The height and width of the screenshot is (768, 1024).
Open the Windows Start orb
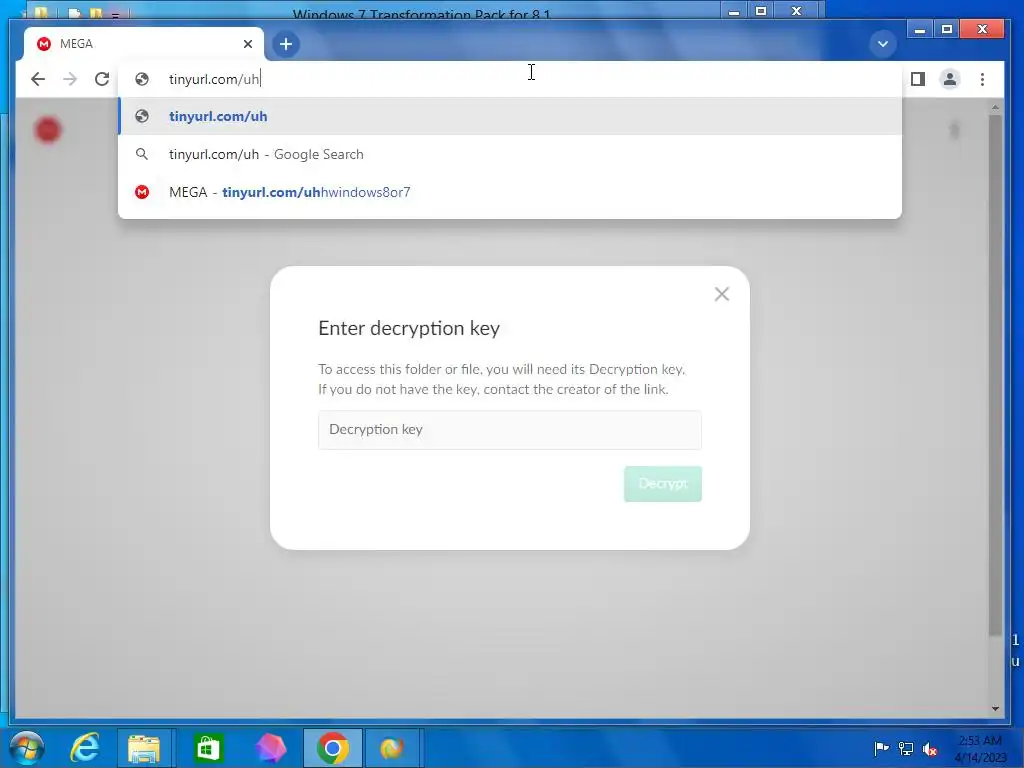pos(27,748)
